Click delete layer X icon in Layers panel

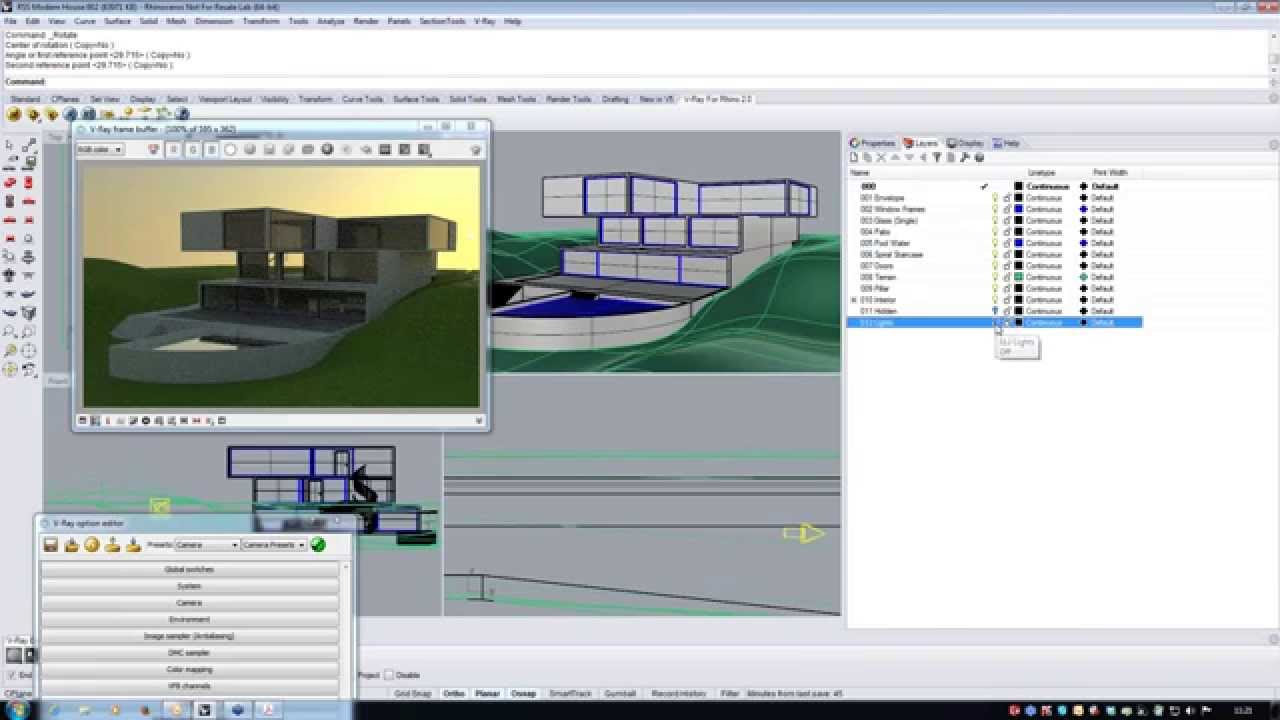point(881,158)
